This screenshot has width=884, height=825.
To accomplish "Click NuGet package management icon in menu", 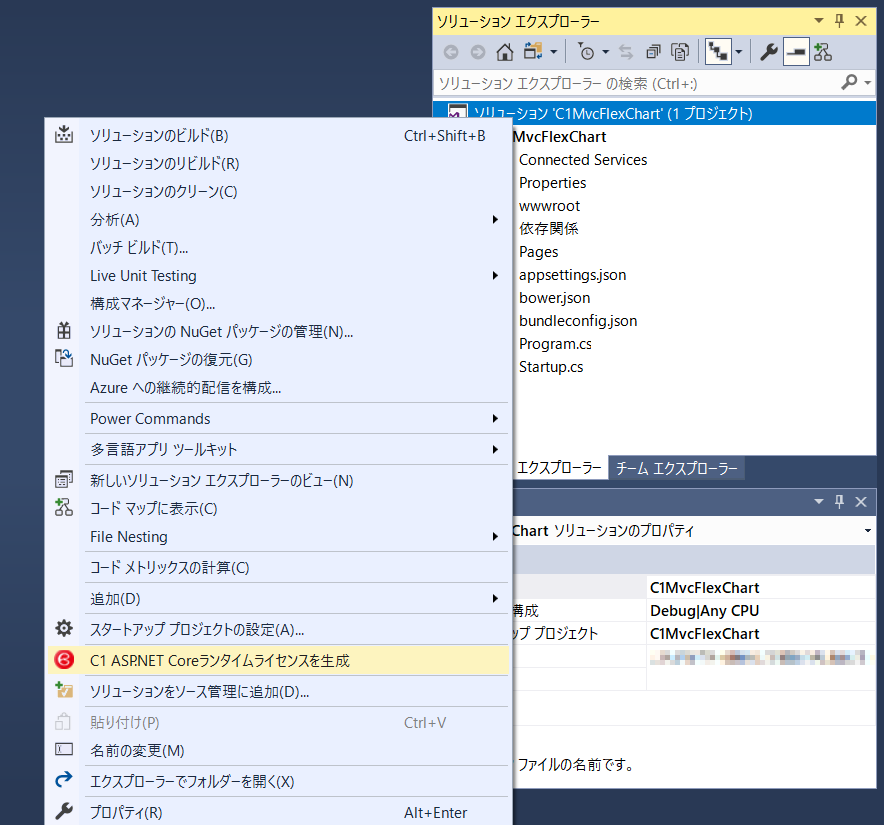I will click(64, 331).
